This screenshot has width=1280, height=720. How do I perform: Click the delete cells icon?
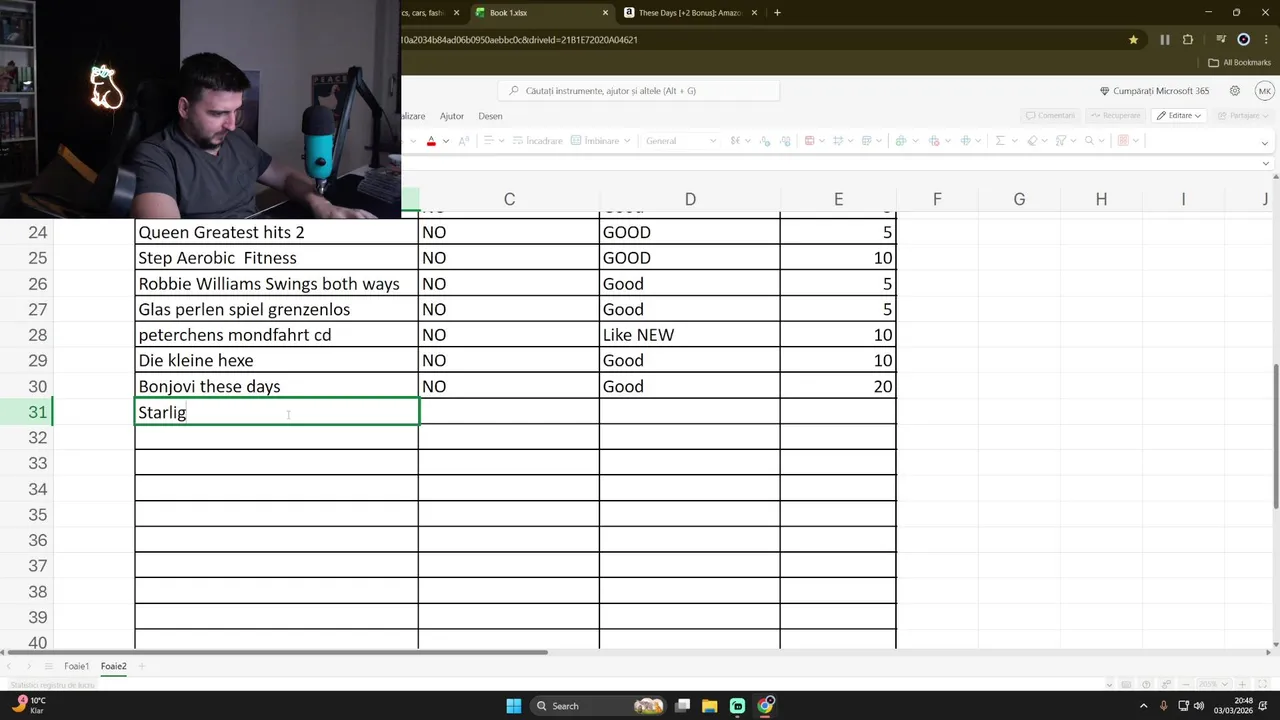click(933, 141)
